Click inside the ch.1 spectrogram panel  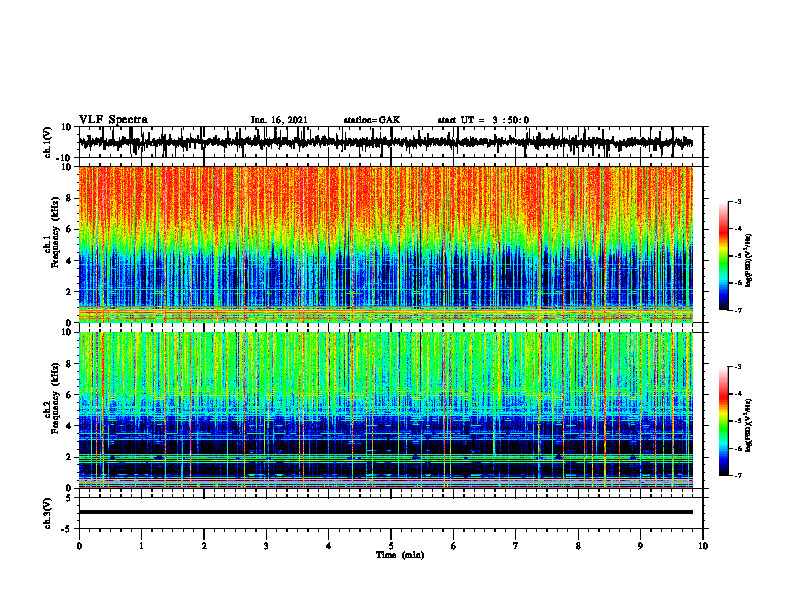point(386,244)
